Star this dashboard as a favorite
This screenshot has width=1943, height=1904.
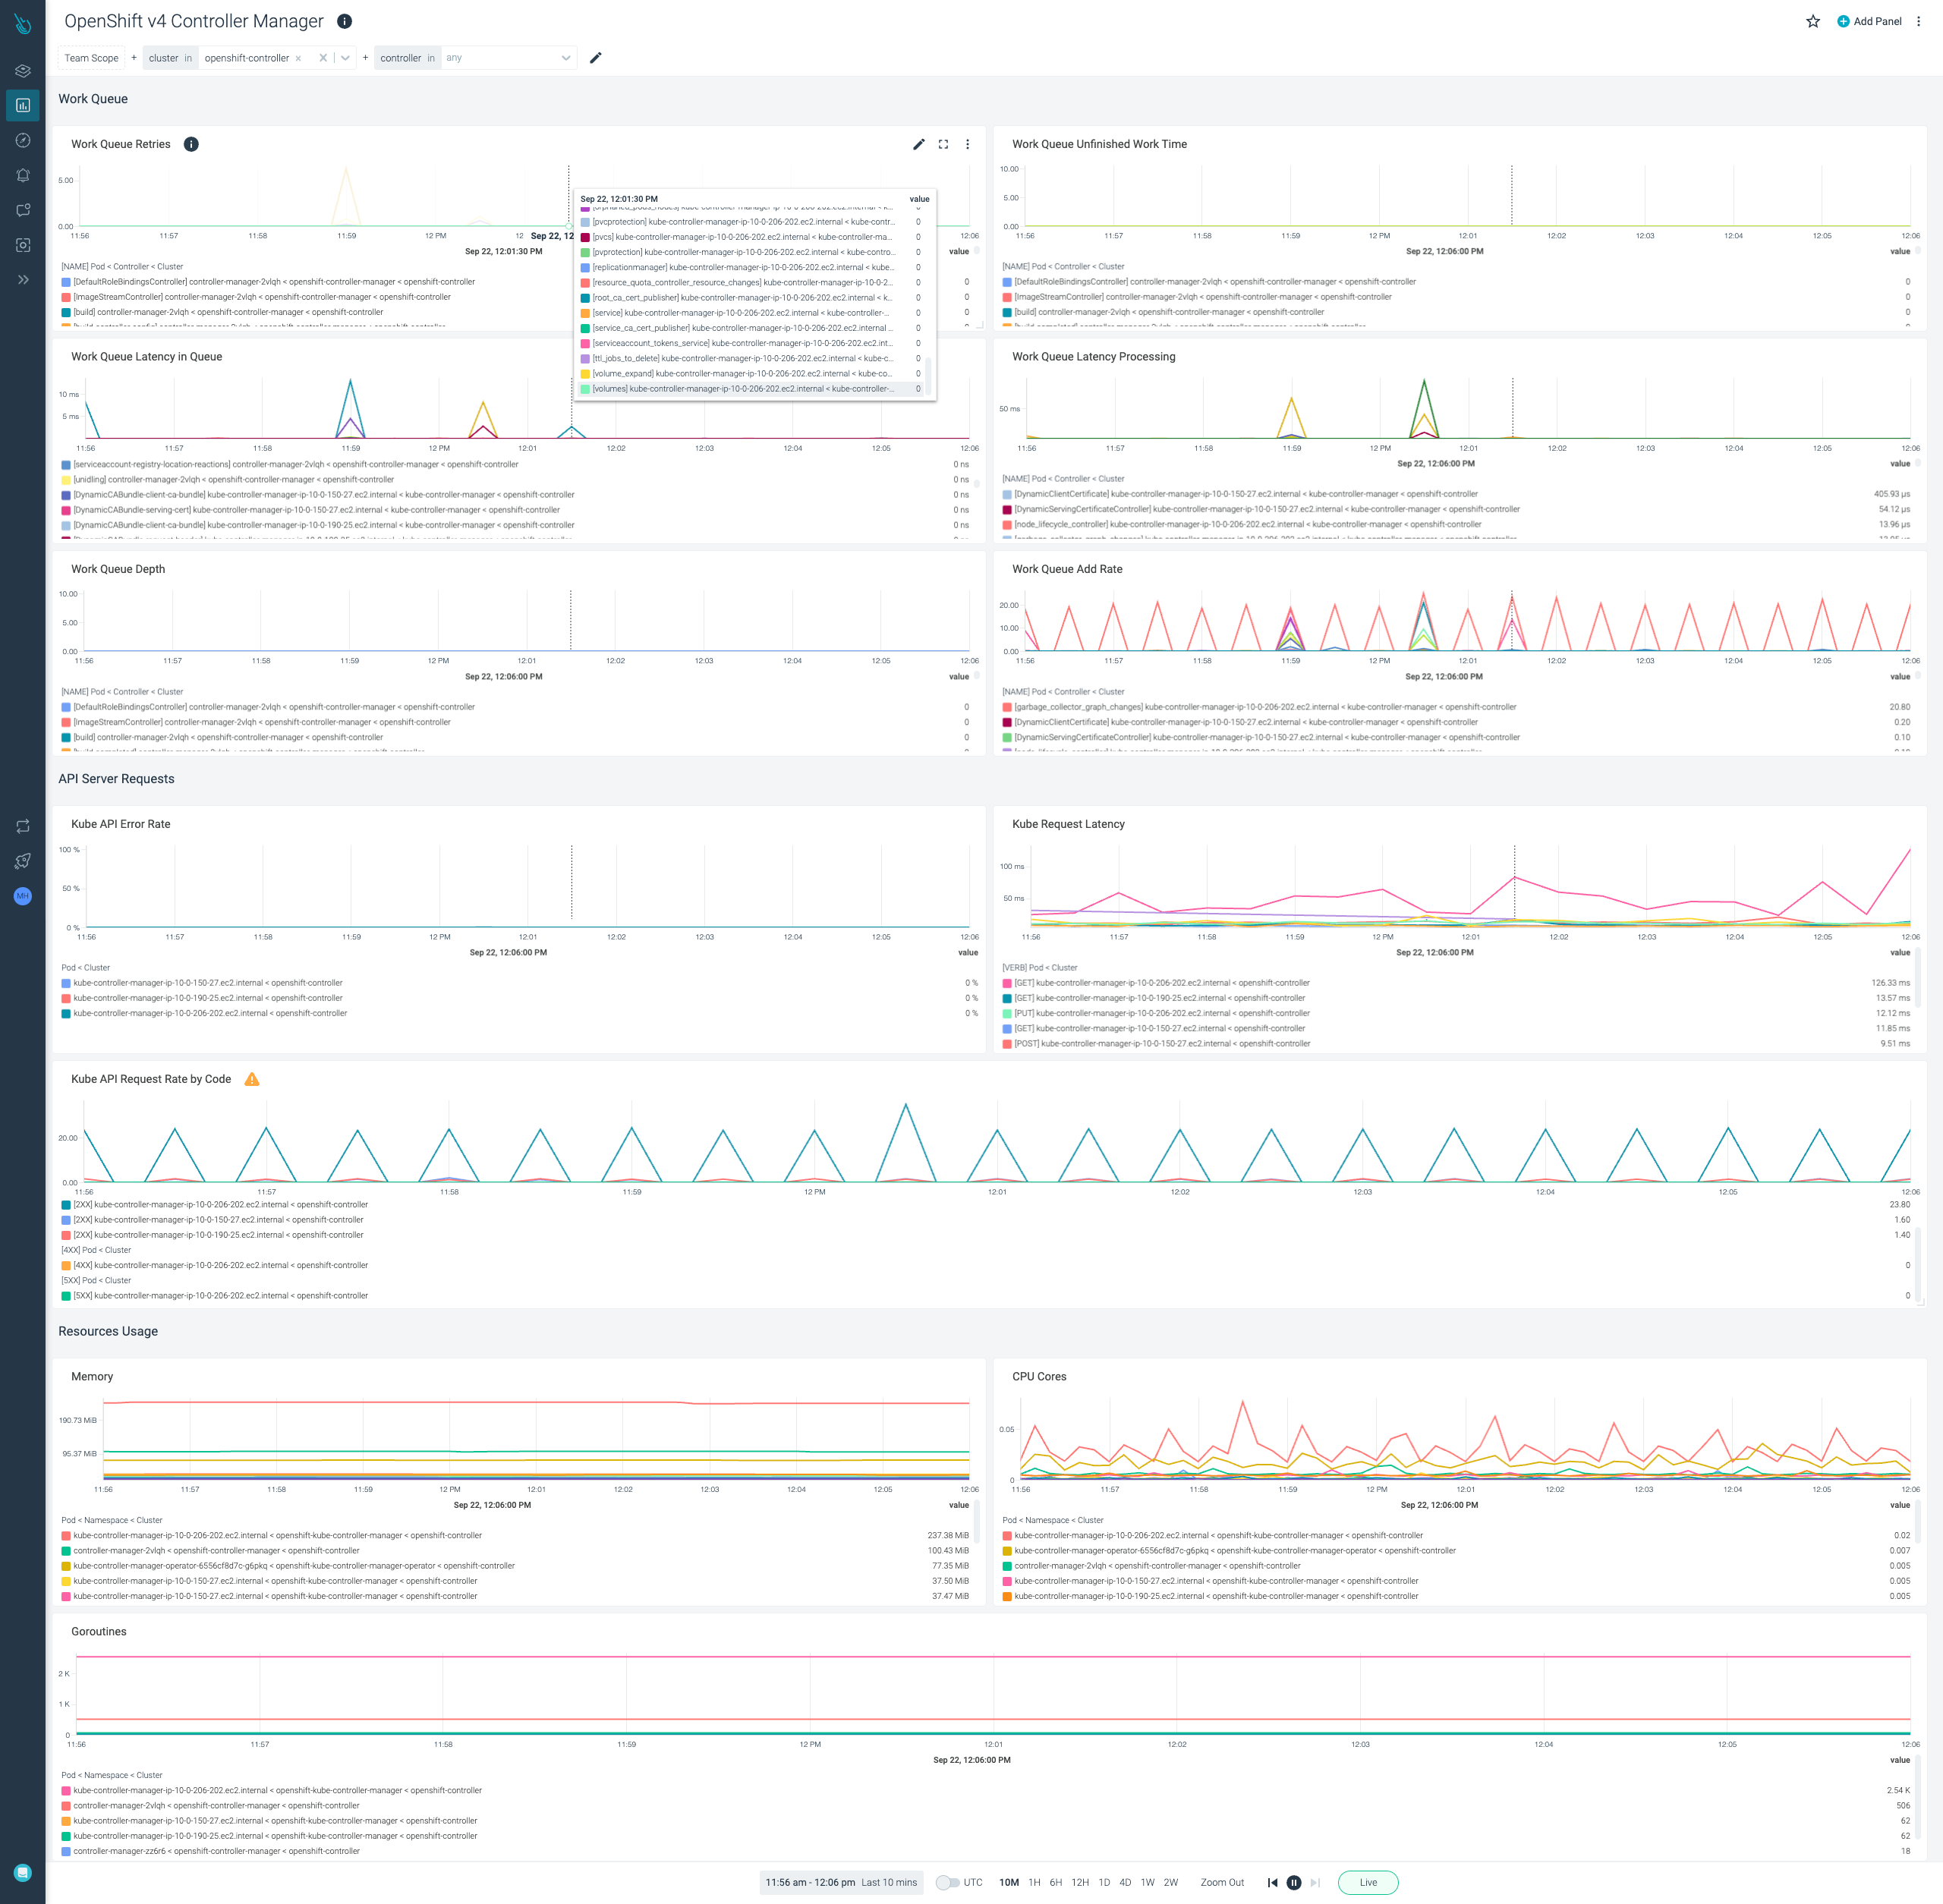pos(1812,21)
